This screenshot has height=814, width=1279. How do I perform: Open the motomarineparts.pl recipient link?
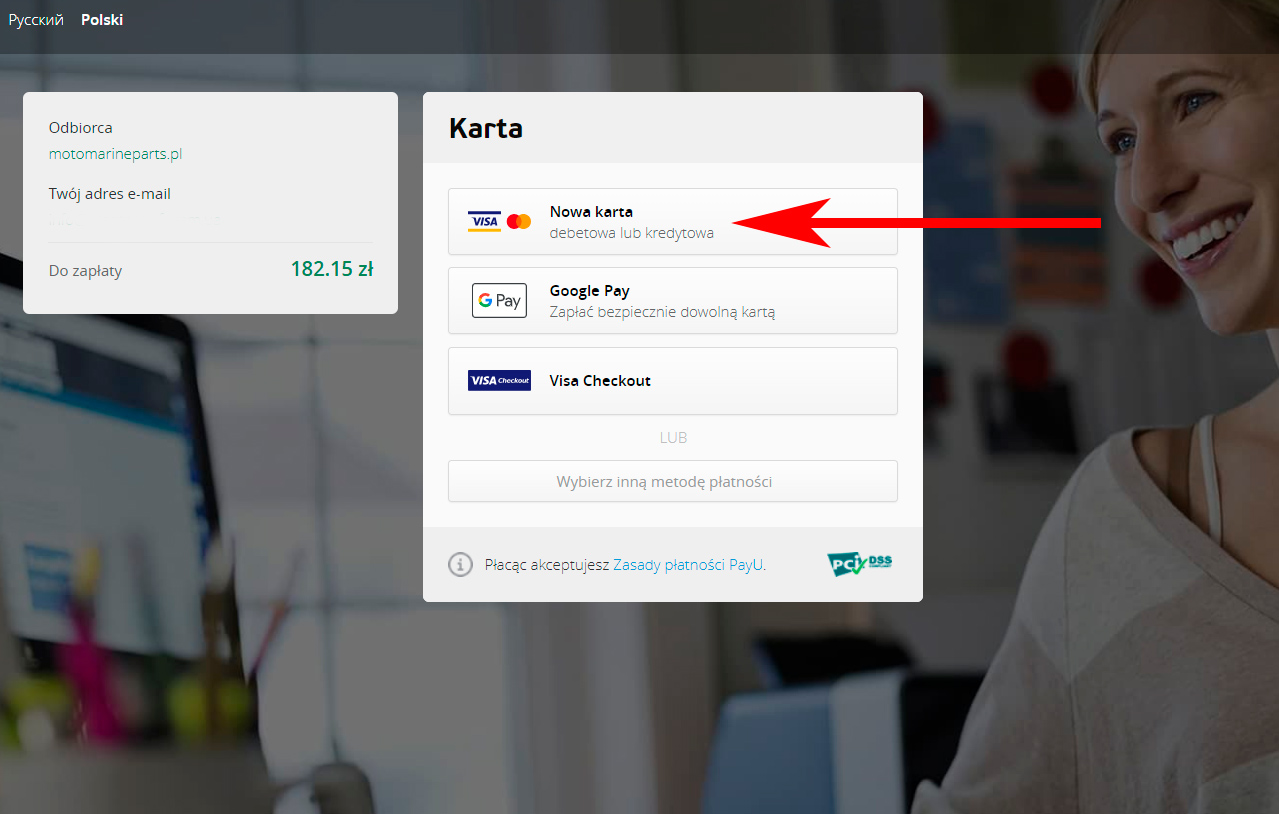click(115, 154)
